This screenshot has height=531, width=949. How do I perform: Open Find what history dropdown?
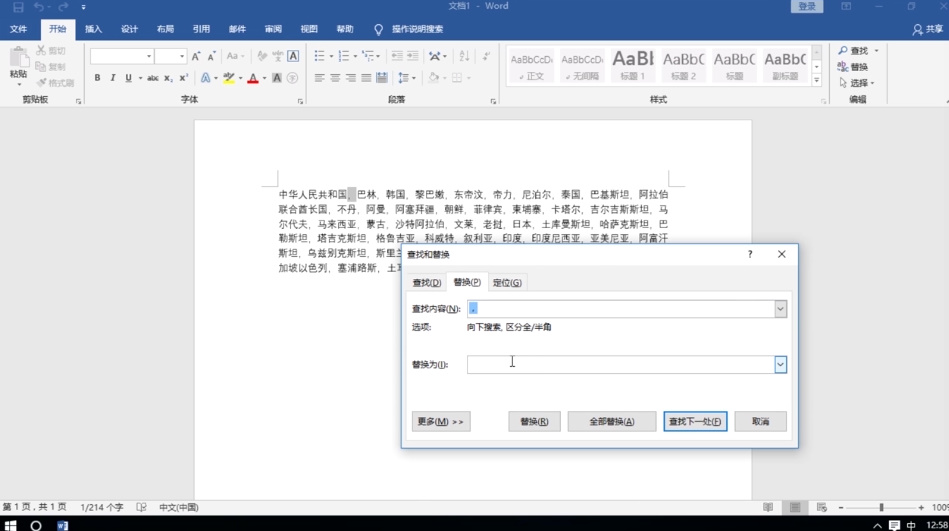780,309
